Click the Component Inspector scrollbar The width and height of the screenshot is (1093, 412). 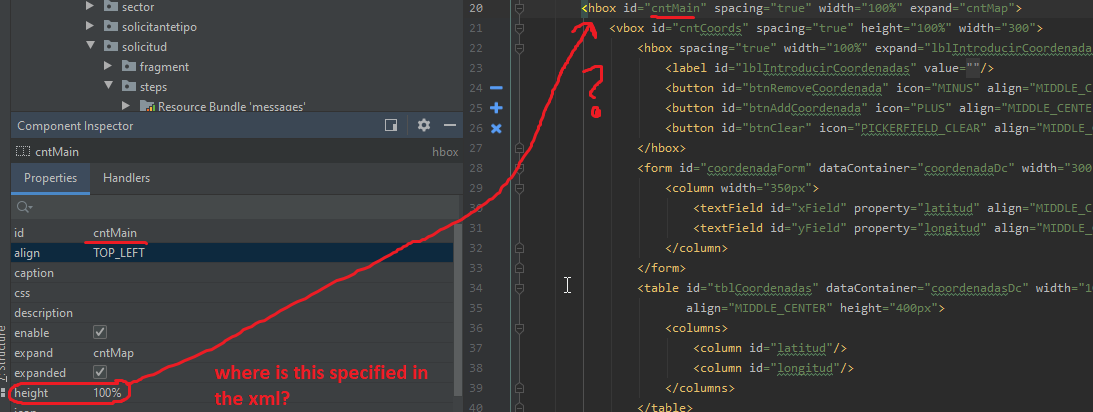tap(457, 308)
